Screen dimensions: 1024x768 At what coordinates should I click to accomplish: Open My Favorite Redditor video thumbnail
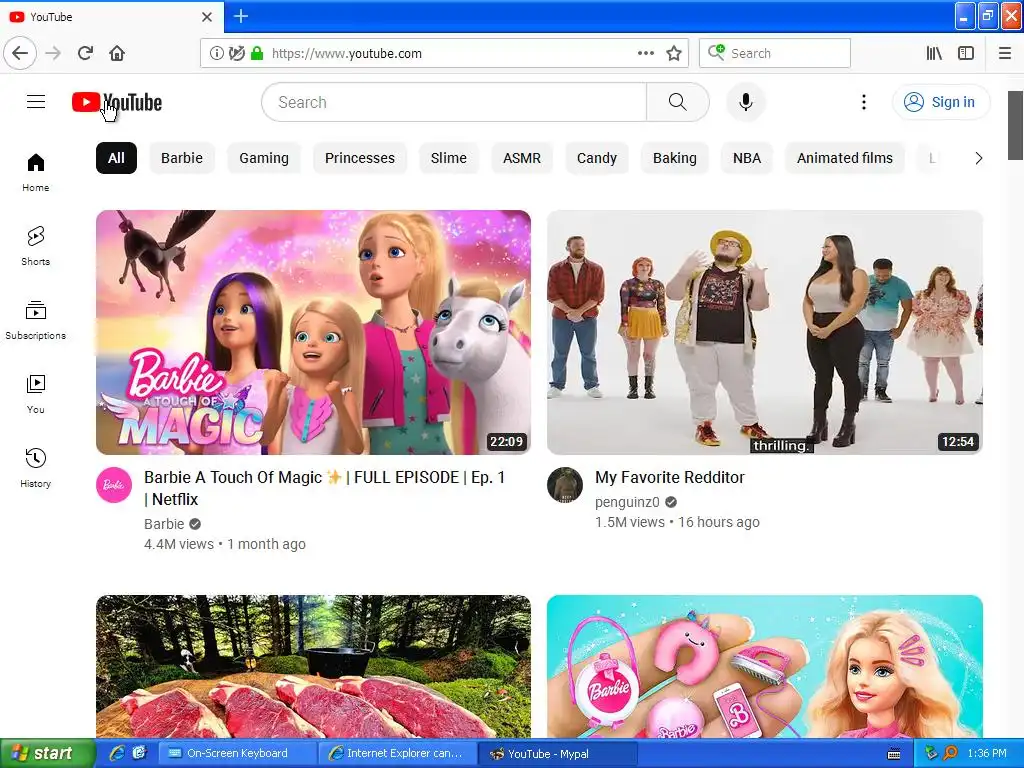click(765, 332)
